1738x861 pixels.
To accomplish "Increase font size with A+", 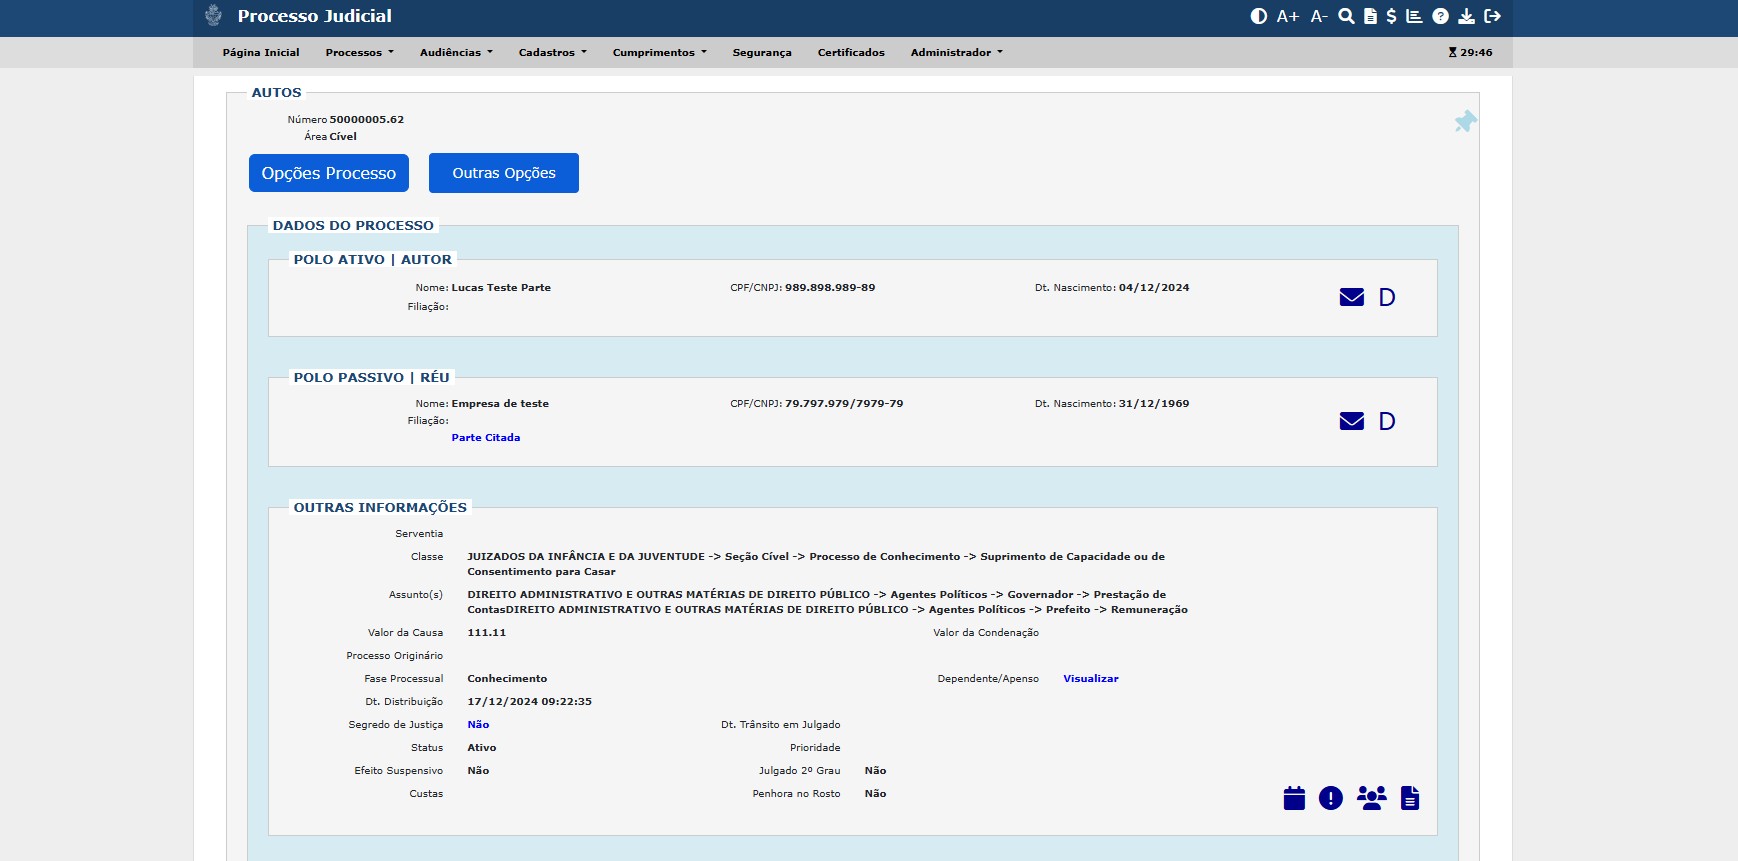I will (1288, 16).
